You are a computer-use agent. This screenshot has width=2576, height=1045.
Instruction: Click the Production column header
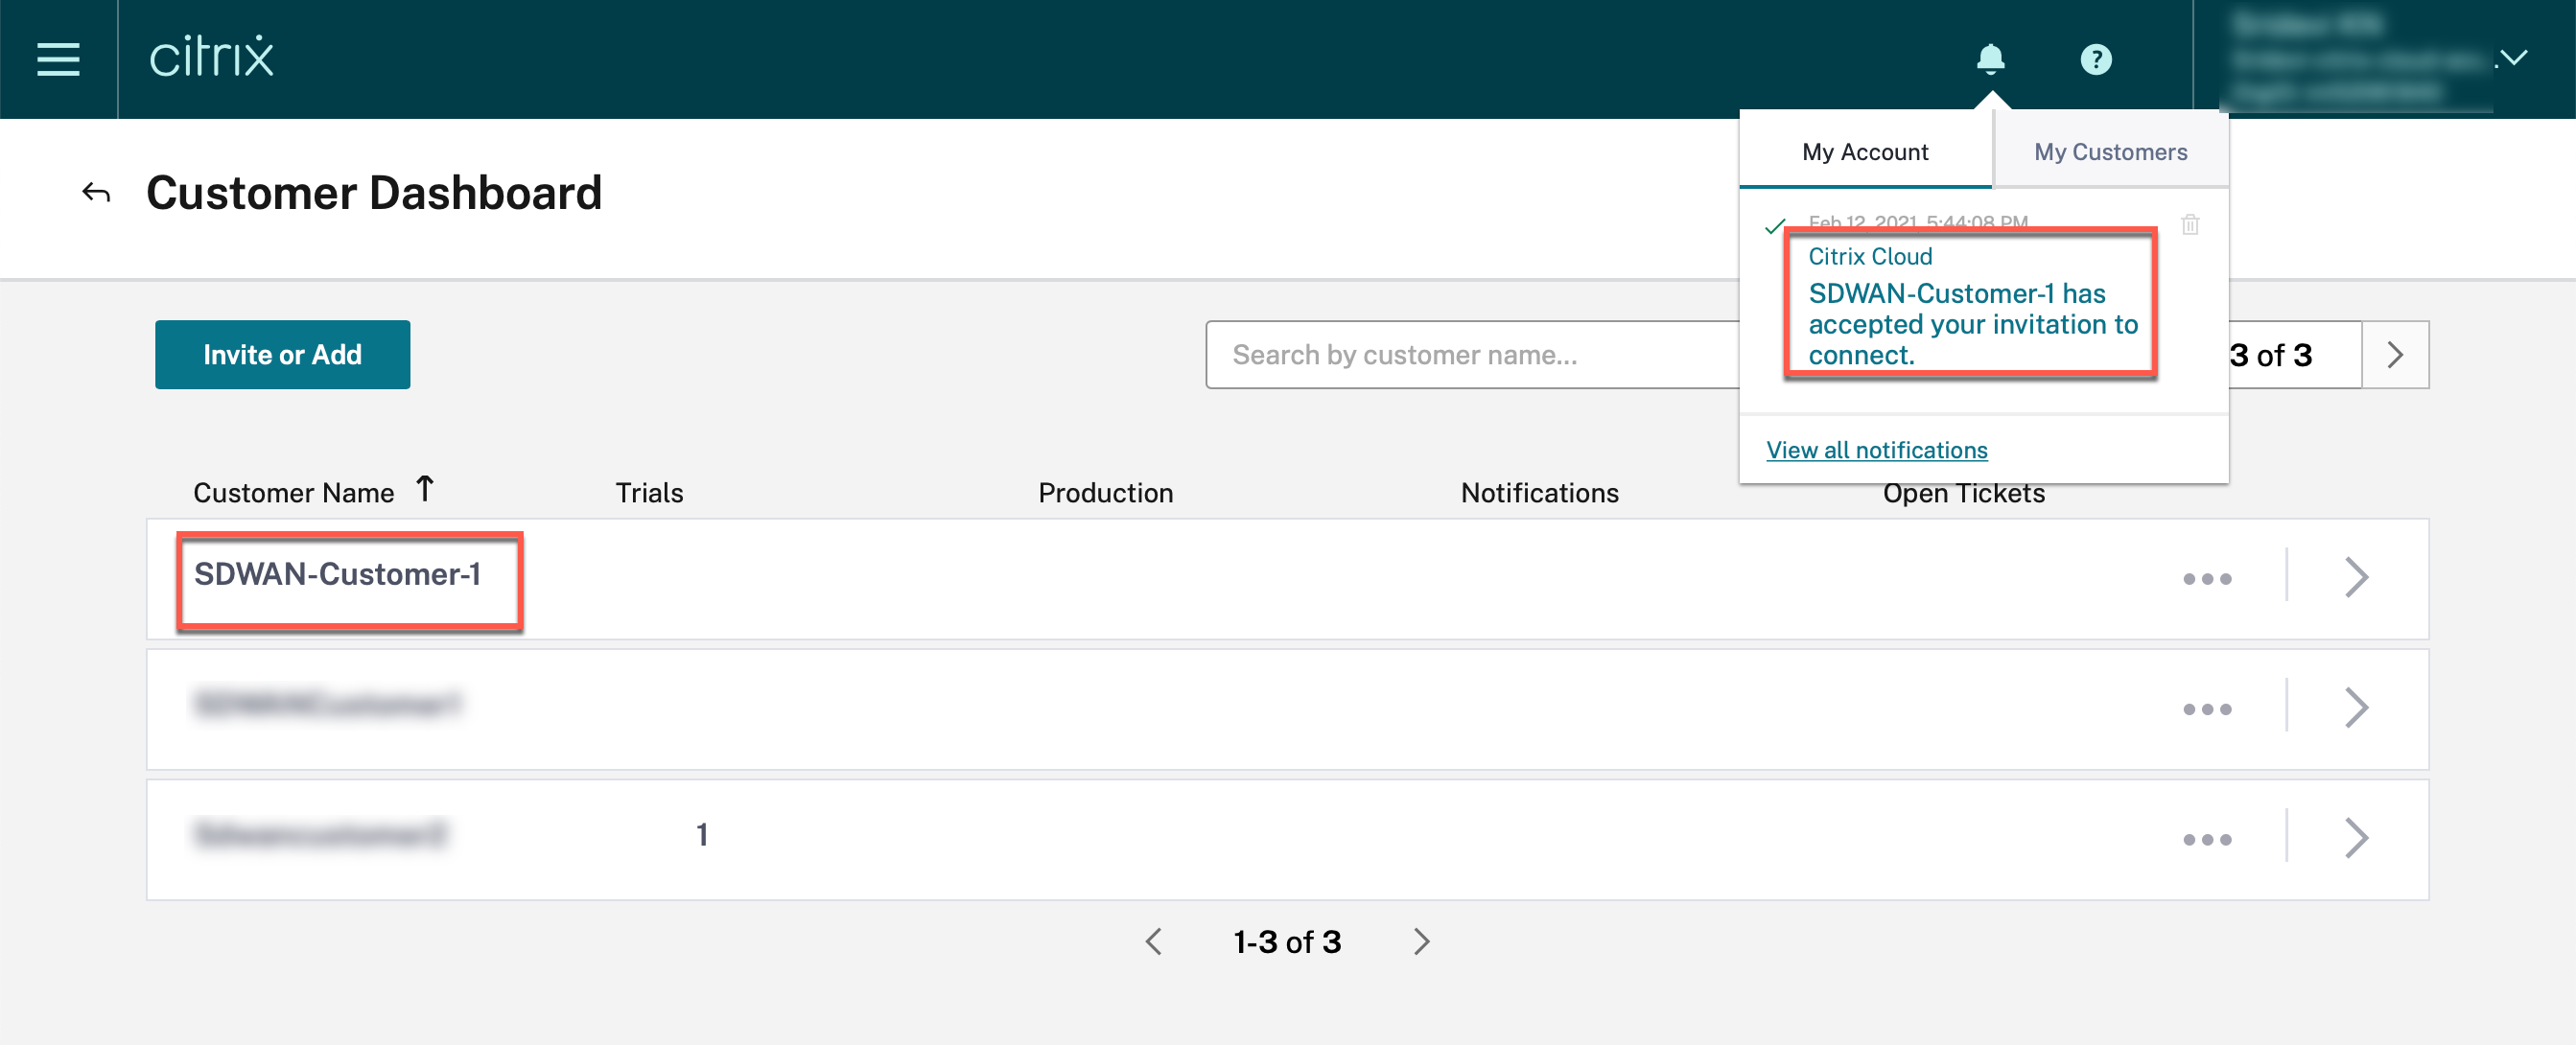pos(1105,492)
